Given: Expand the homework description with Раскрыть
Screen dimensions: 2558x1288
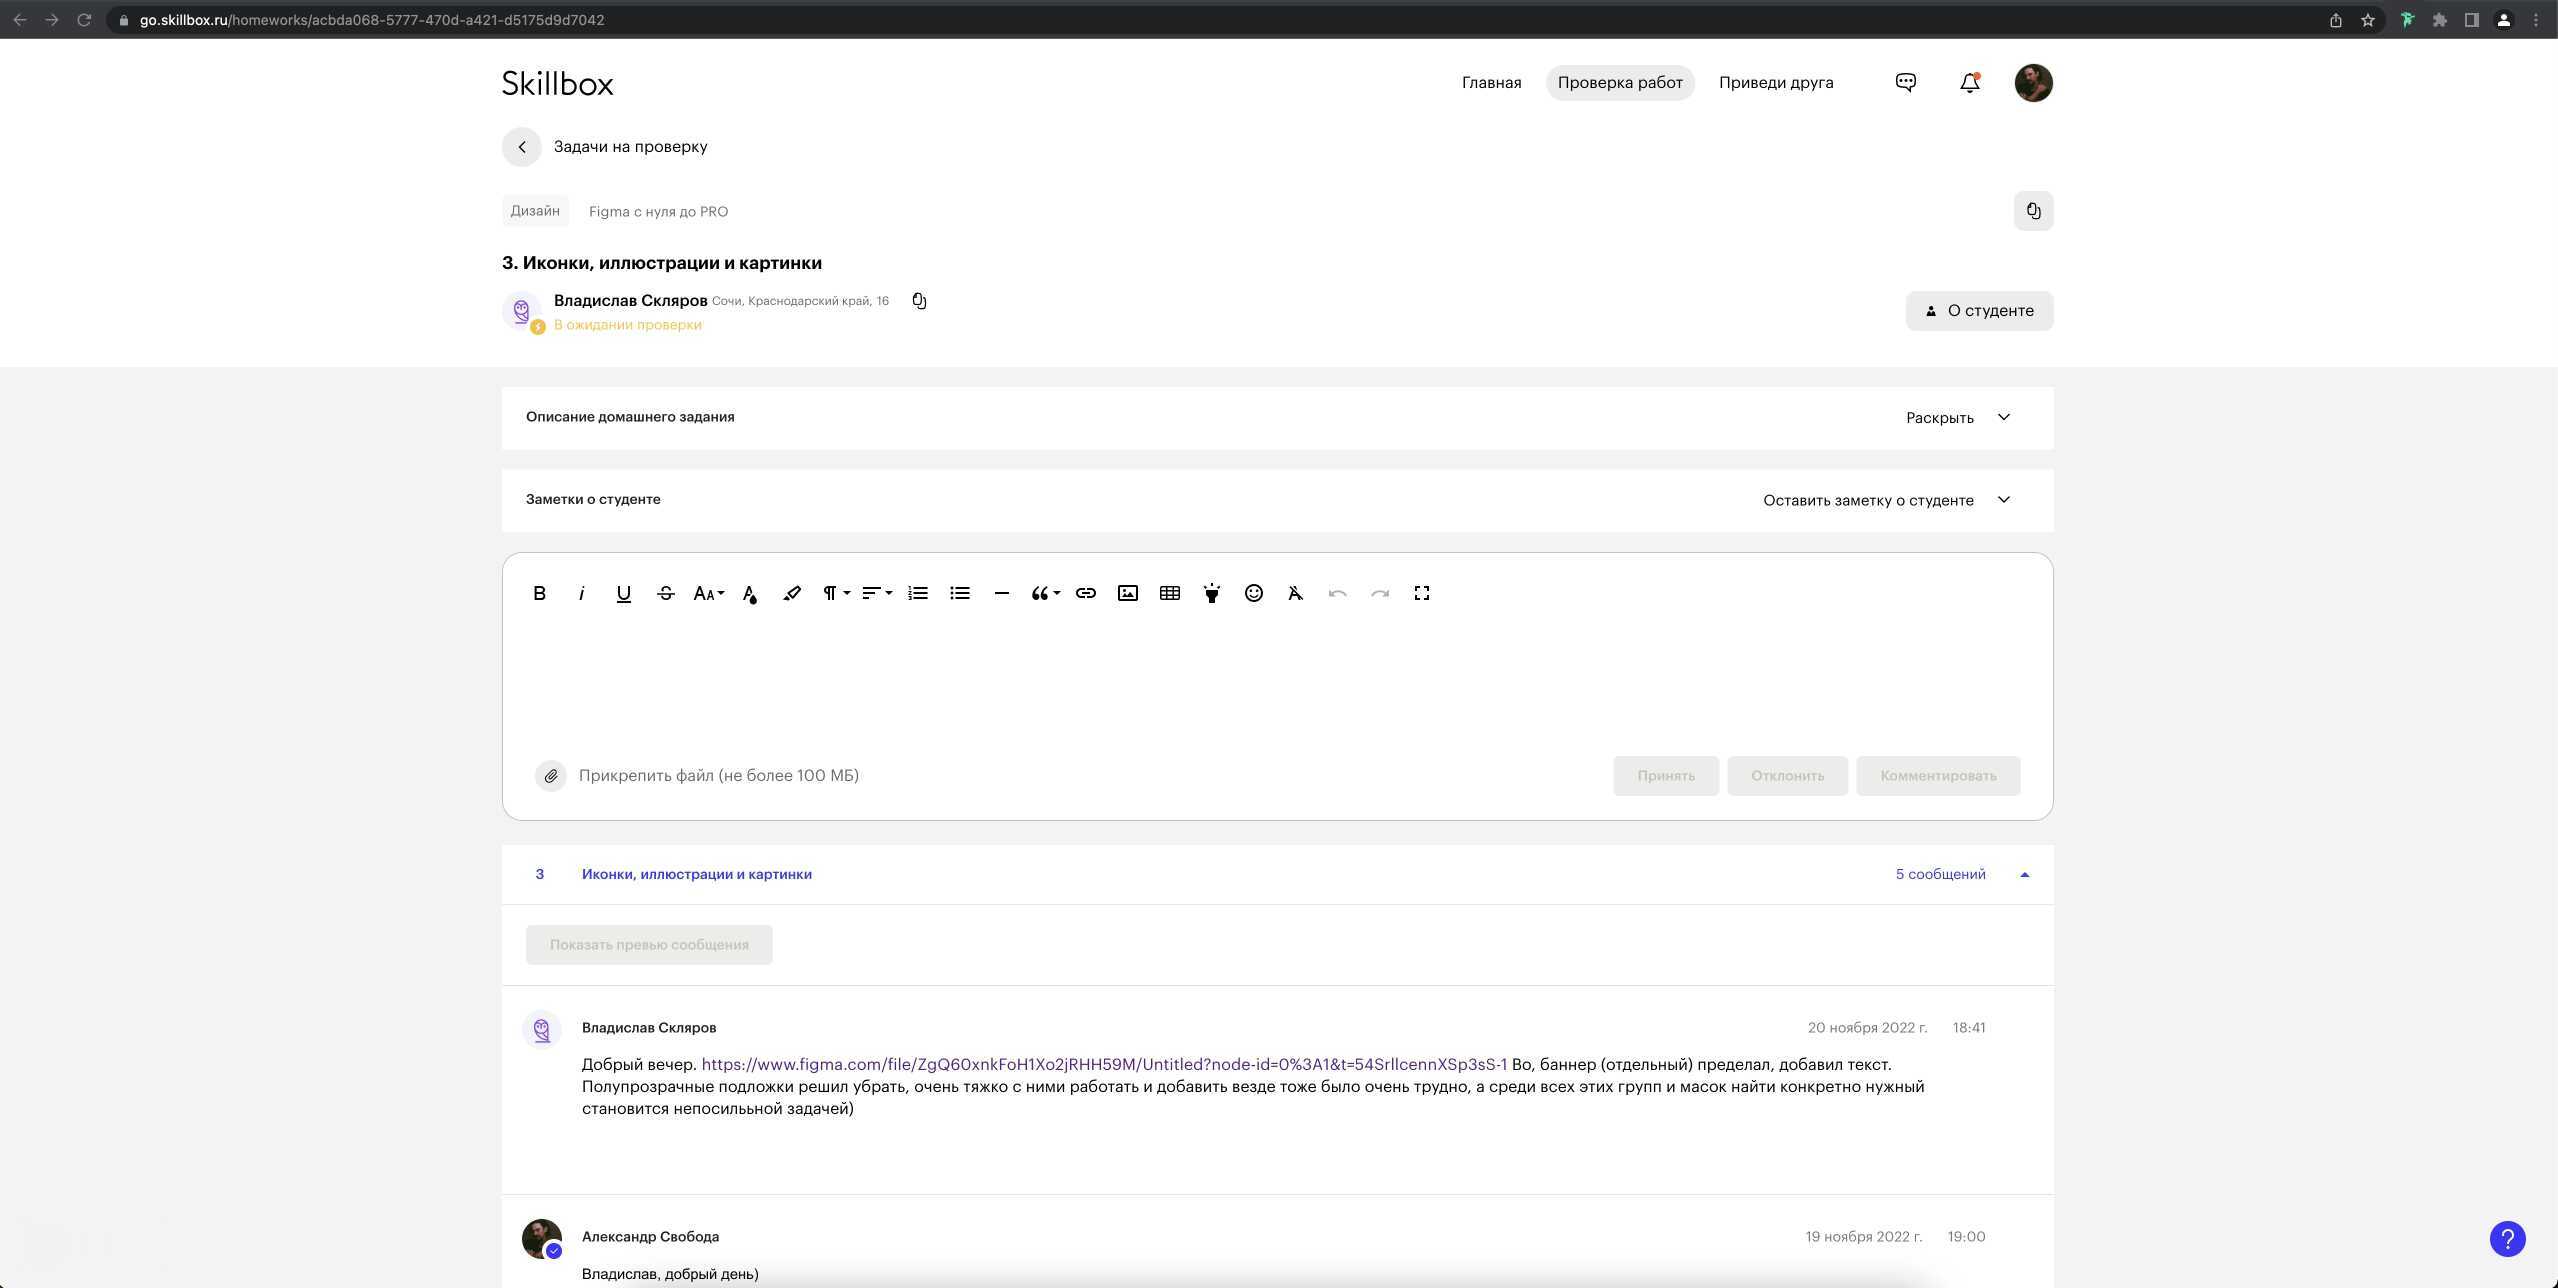Looking at the screenshot, I should (x=1957, y=417).
